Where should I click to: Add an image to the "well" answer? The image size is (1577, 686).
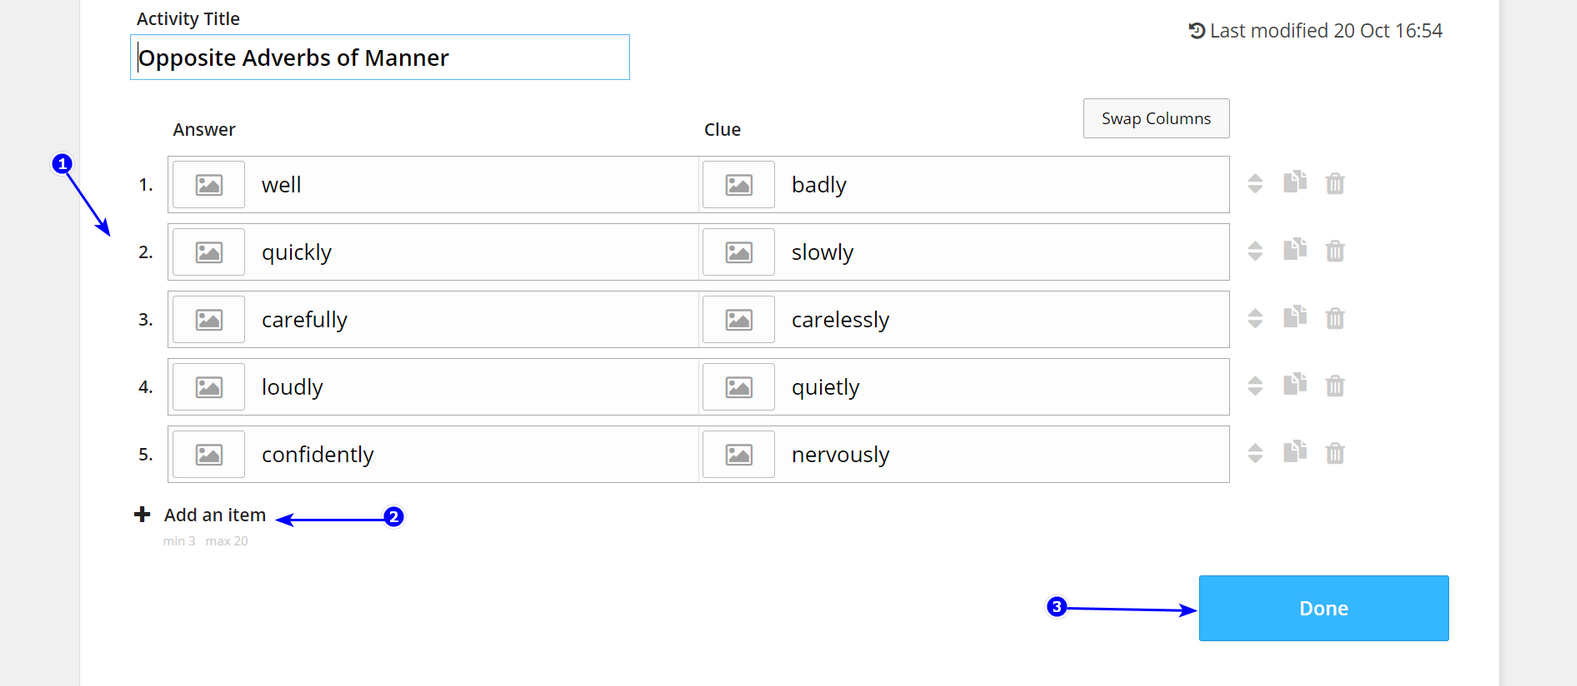[208, 184]
